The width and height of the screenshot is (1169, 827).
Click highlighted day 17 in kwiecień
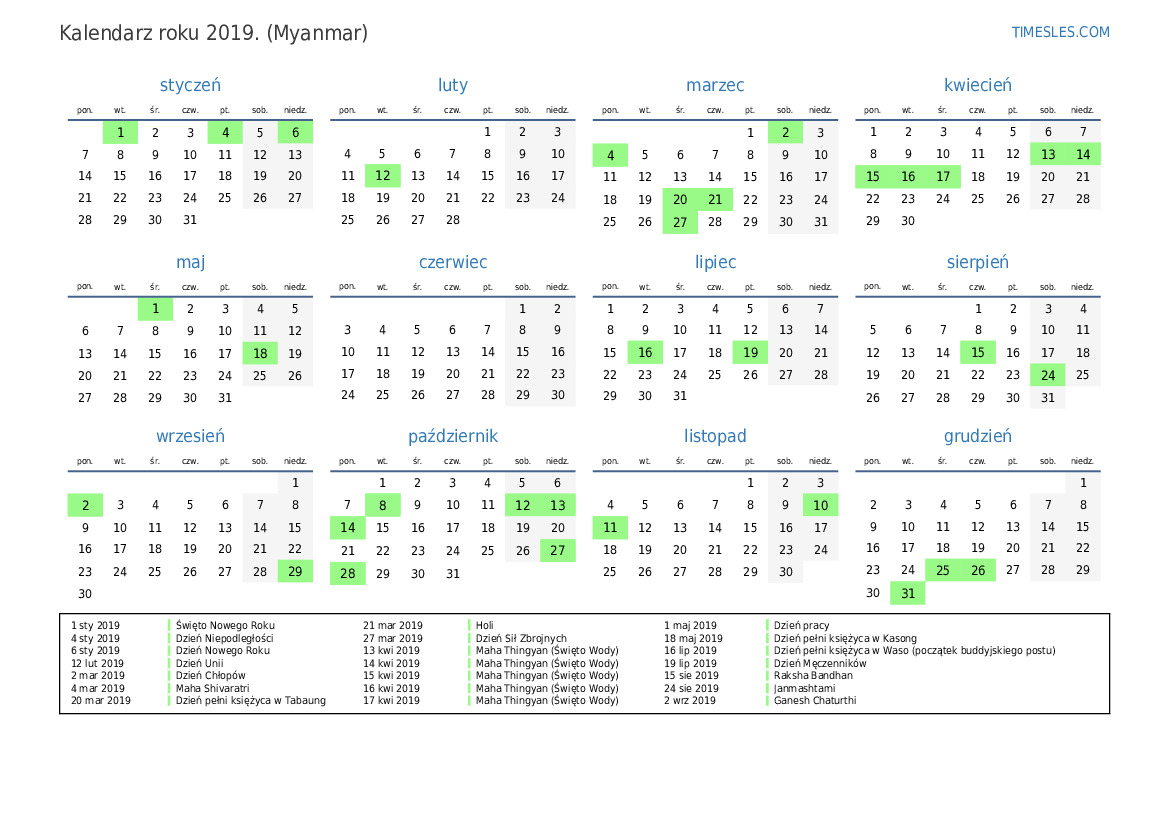943,177
